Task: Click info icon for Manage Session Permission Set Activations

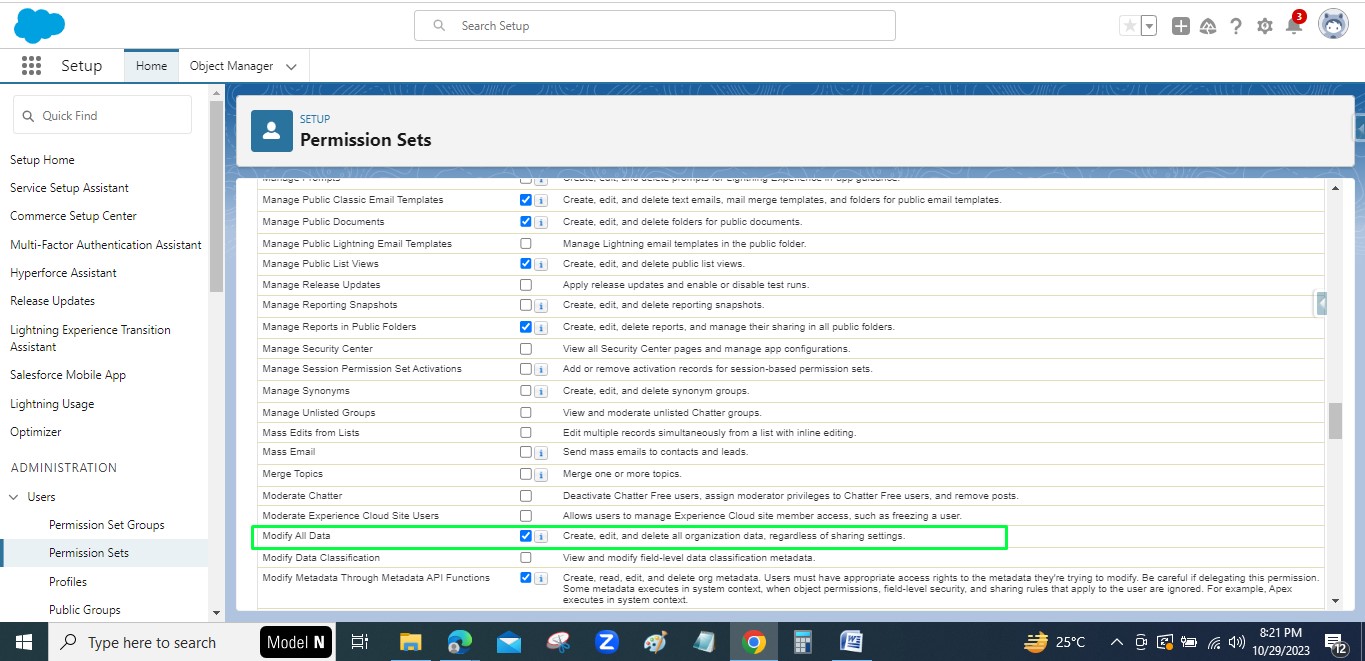Action: click(541, 370)
